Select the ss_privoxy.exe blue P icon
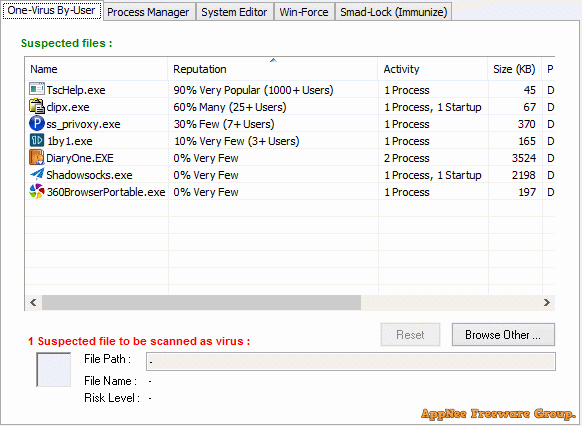The image size is (582, 426). point(37,123)
